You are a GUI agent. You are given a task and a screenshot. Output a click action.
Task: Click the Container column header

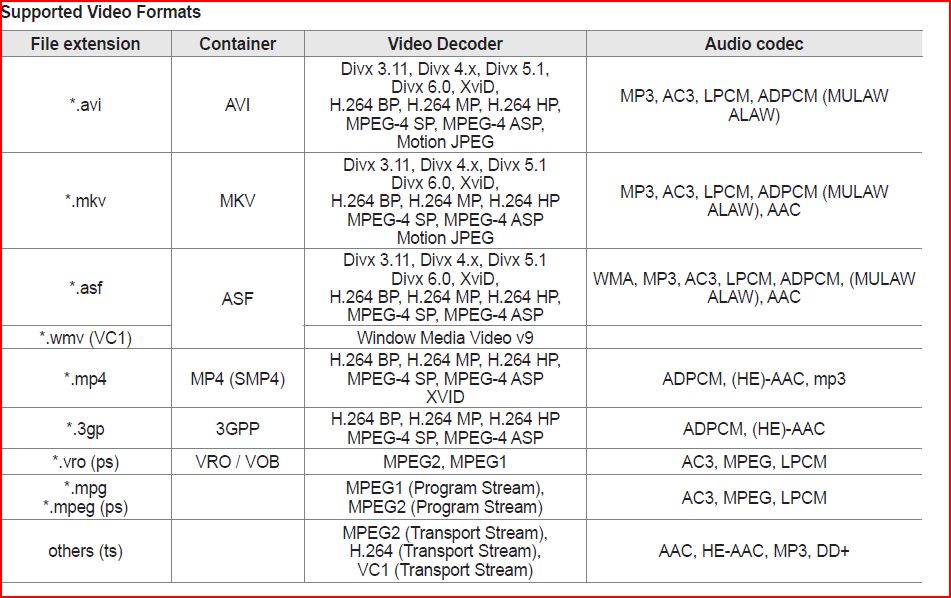tap(238, 44)
